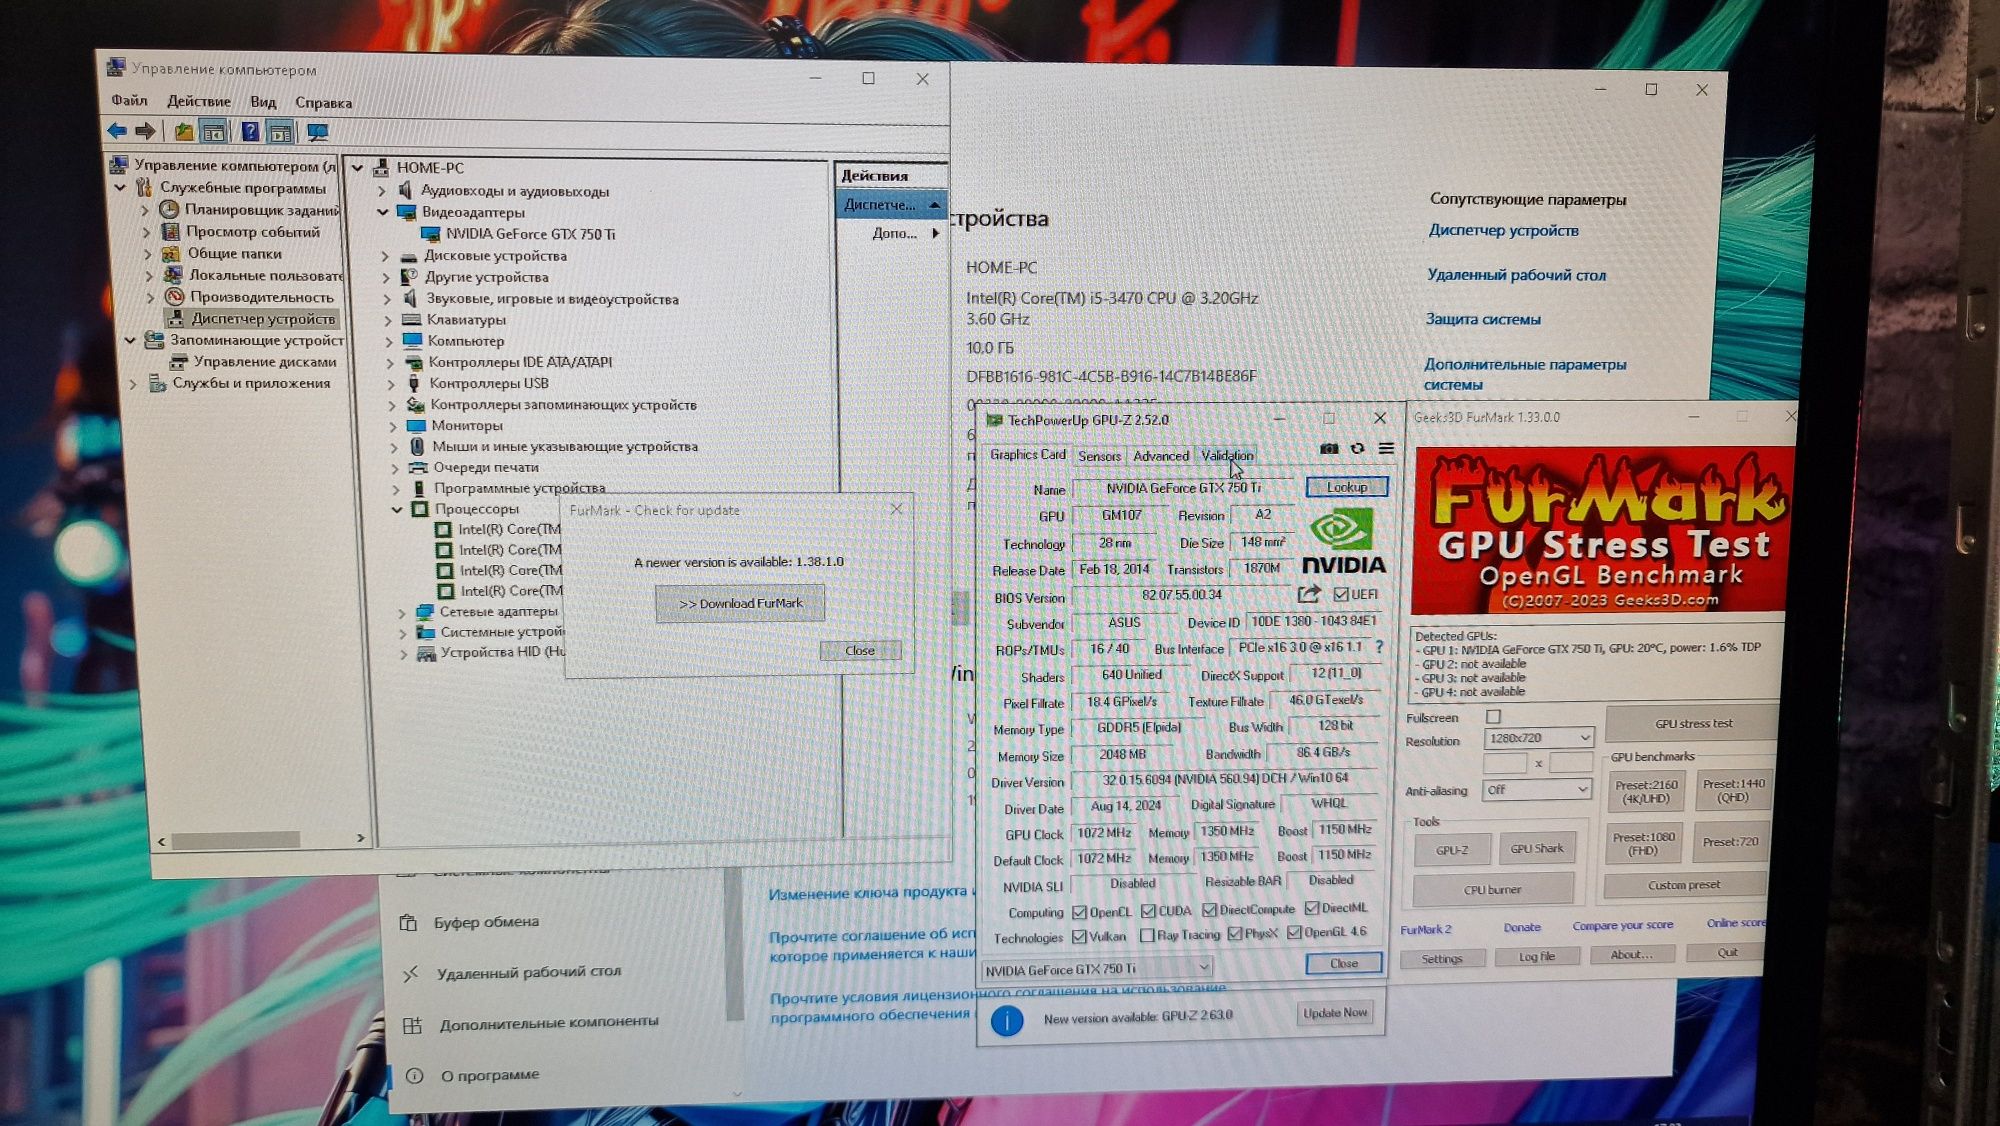Select Performance (Производительность) node
Screen dimensions: 2000x1126
point(262,296)
